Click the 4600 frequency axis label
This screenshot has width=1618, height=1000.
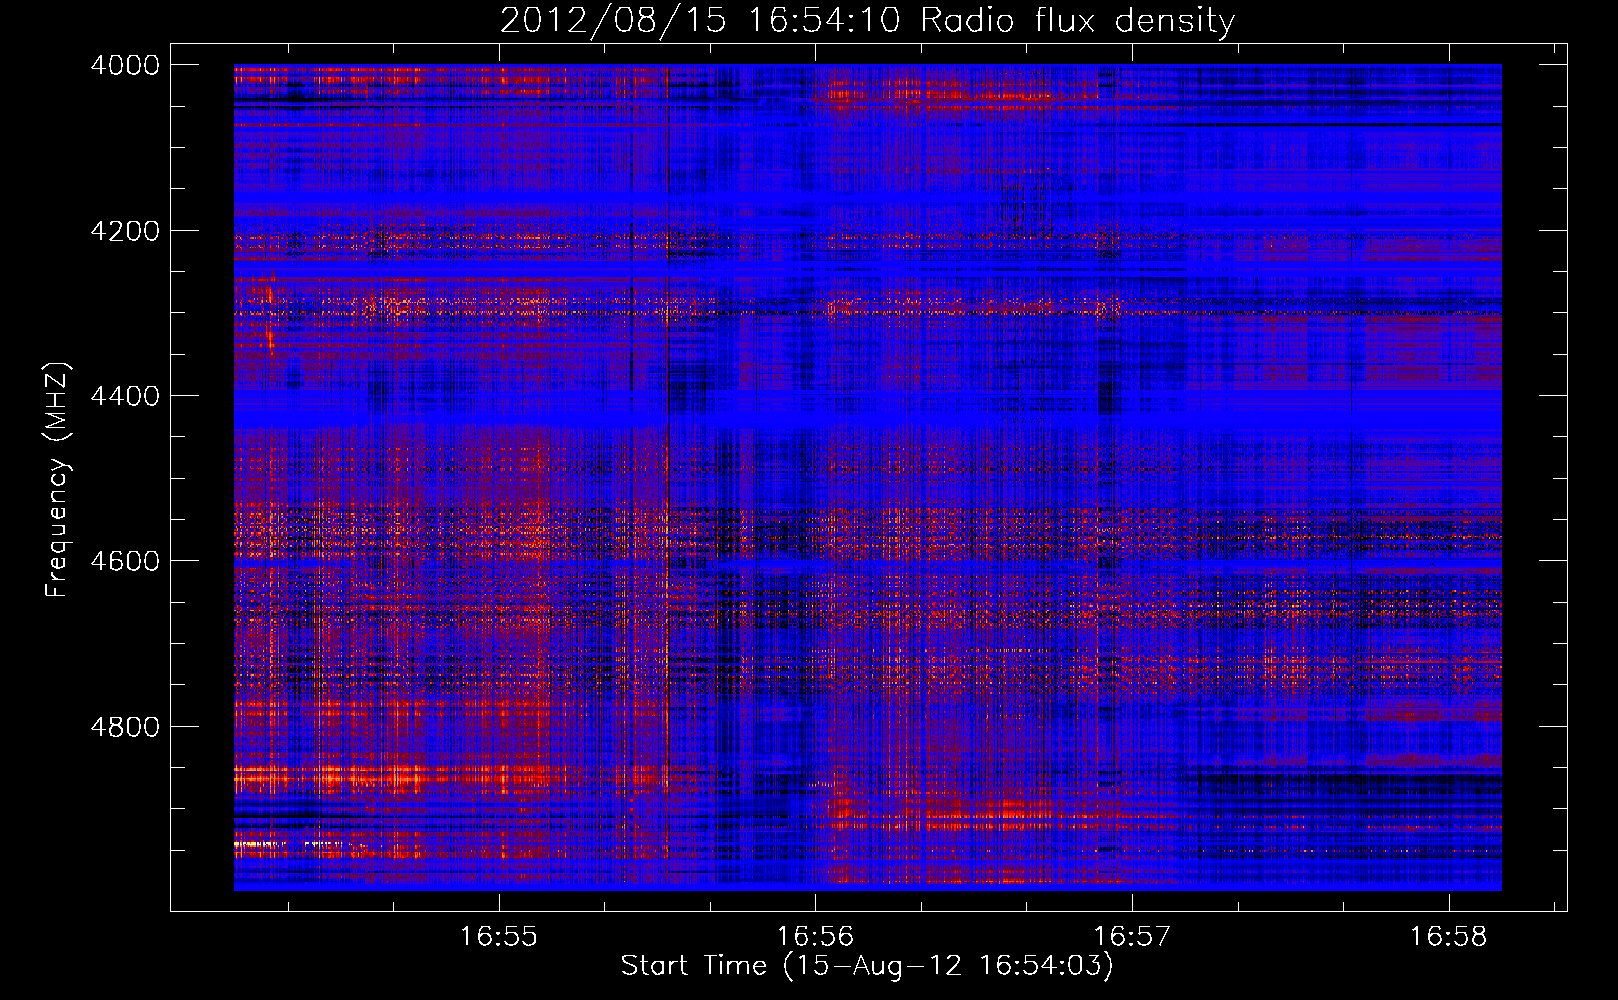point(124,561)
